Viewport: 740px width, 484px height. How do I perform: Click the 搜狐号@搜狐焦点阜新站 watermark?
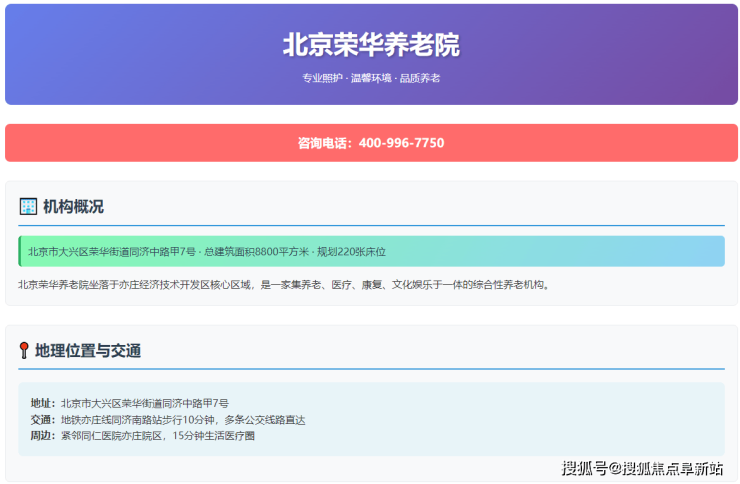pos(642,468)
